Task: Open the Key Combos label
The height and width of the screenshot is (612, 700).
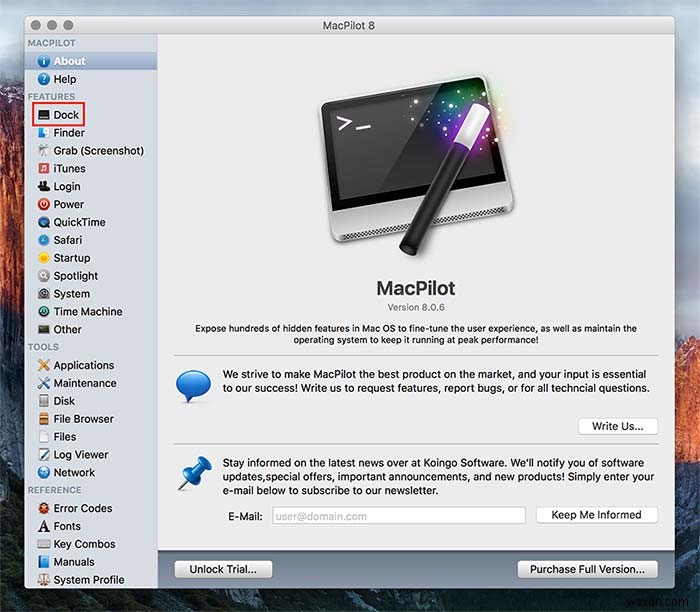Action: click(84, 544)
